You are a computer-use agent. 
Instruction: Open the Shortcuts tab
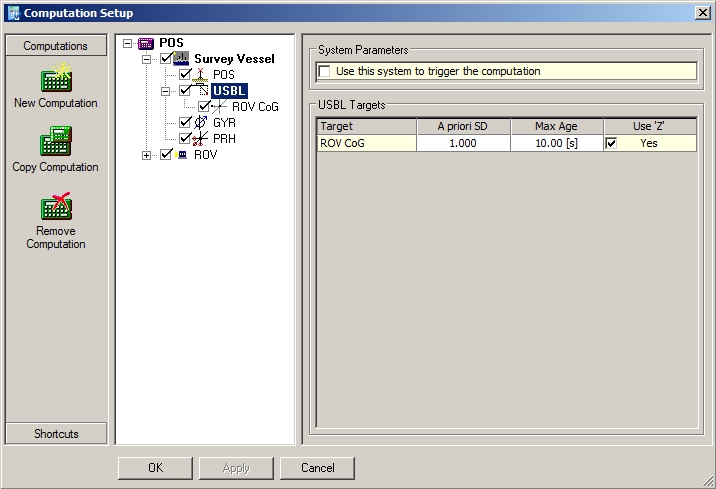click(56, 433)
